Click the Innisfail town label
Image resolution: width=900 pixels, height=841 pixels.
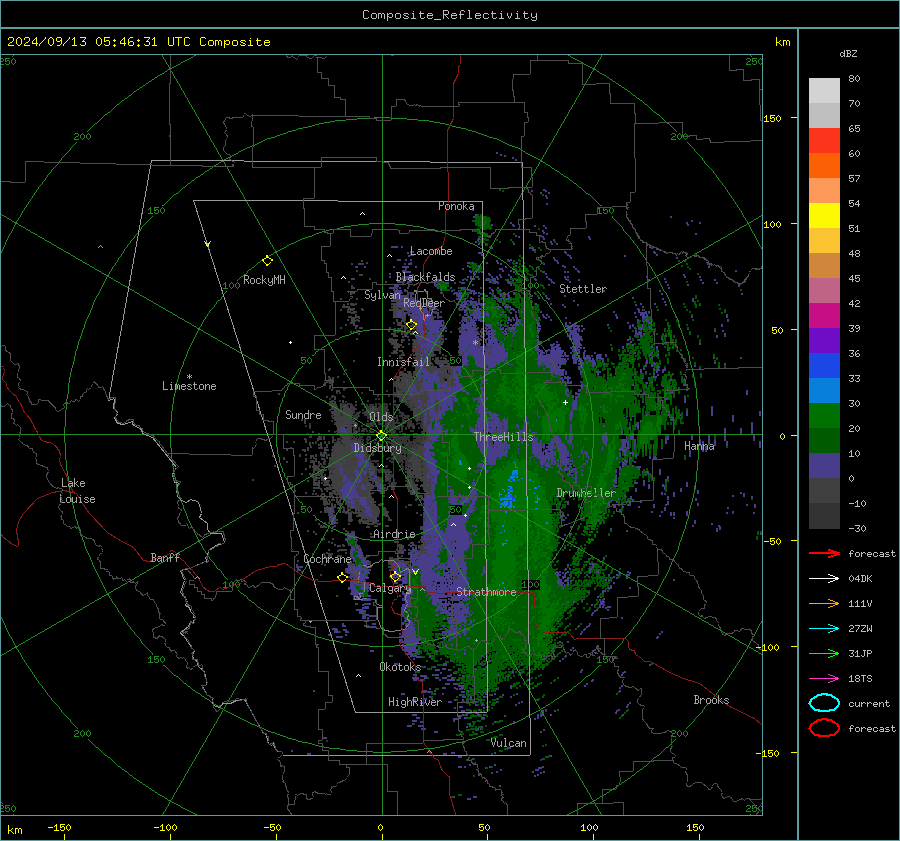click(403, 362)
